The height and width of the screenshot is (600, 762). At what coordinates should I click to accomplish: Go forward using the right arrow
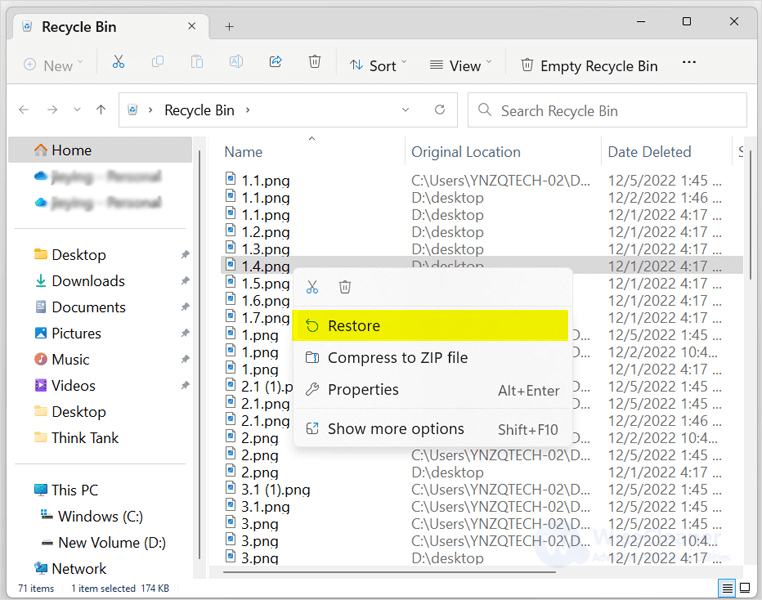point(52,110)
